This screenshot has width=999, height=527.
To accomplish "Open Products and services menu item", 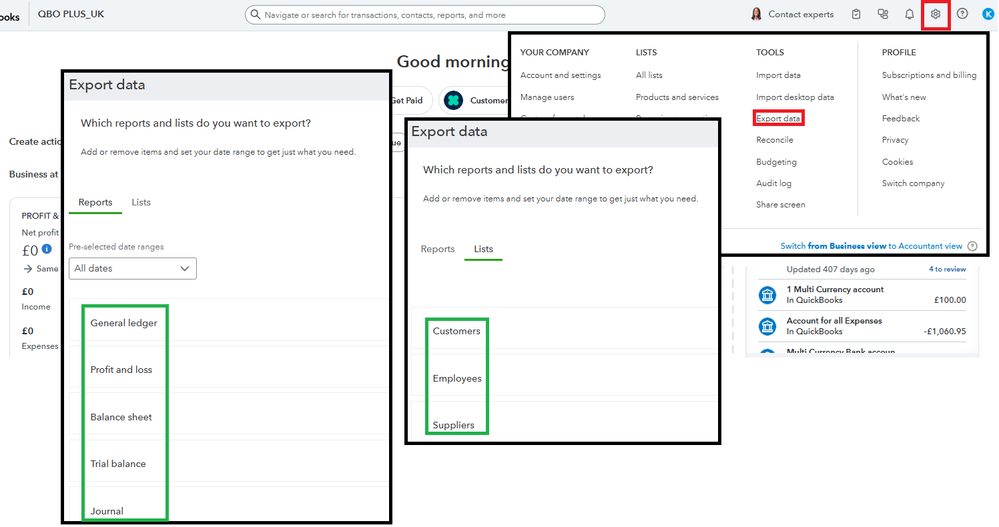I will tap(677, 97).
